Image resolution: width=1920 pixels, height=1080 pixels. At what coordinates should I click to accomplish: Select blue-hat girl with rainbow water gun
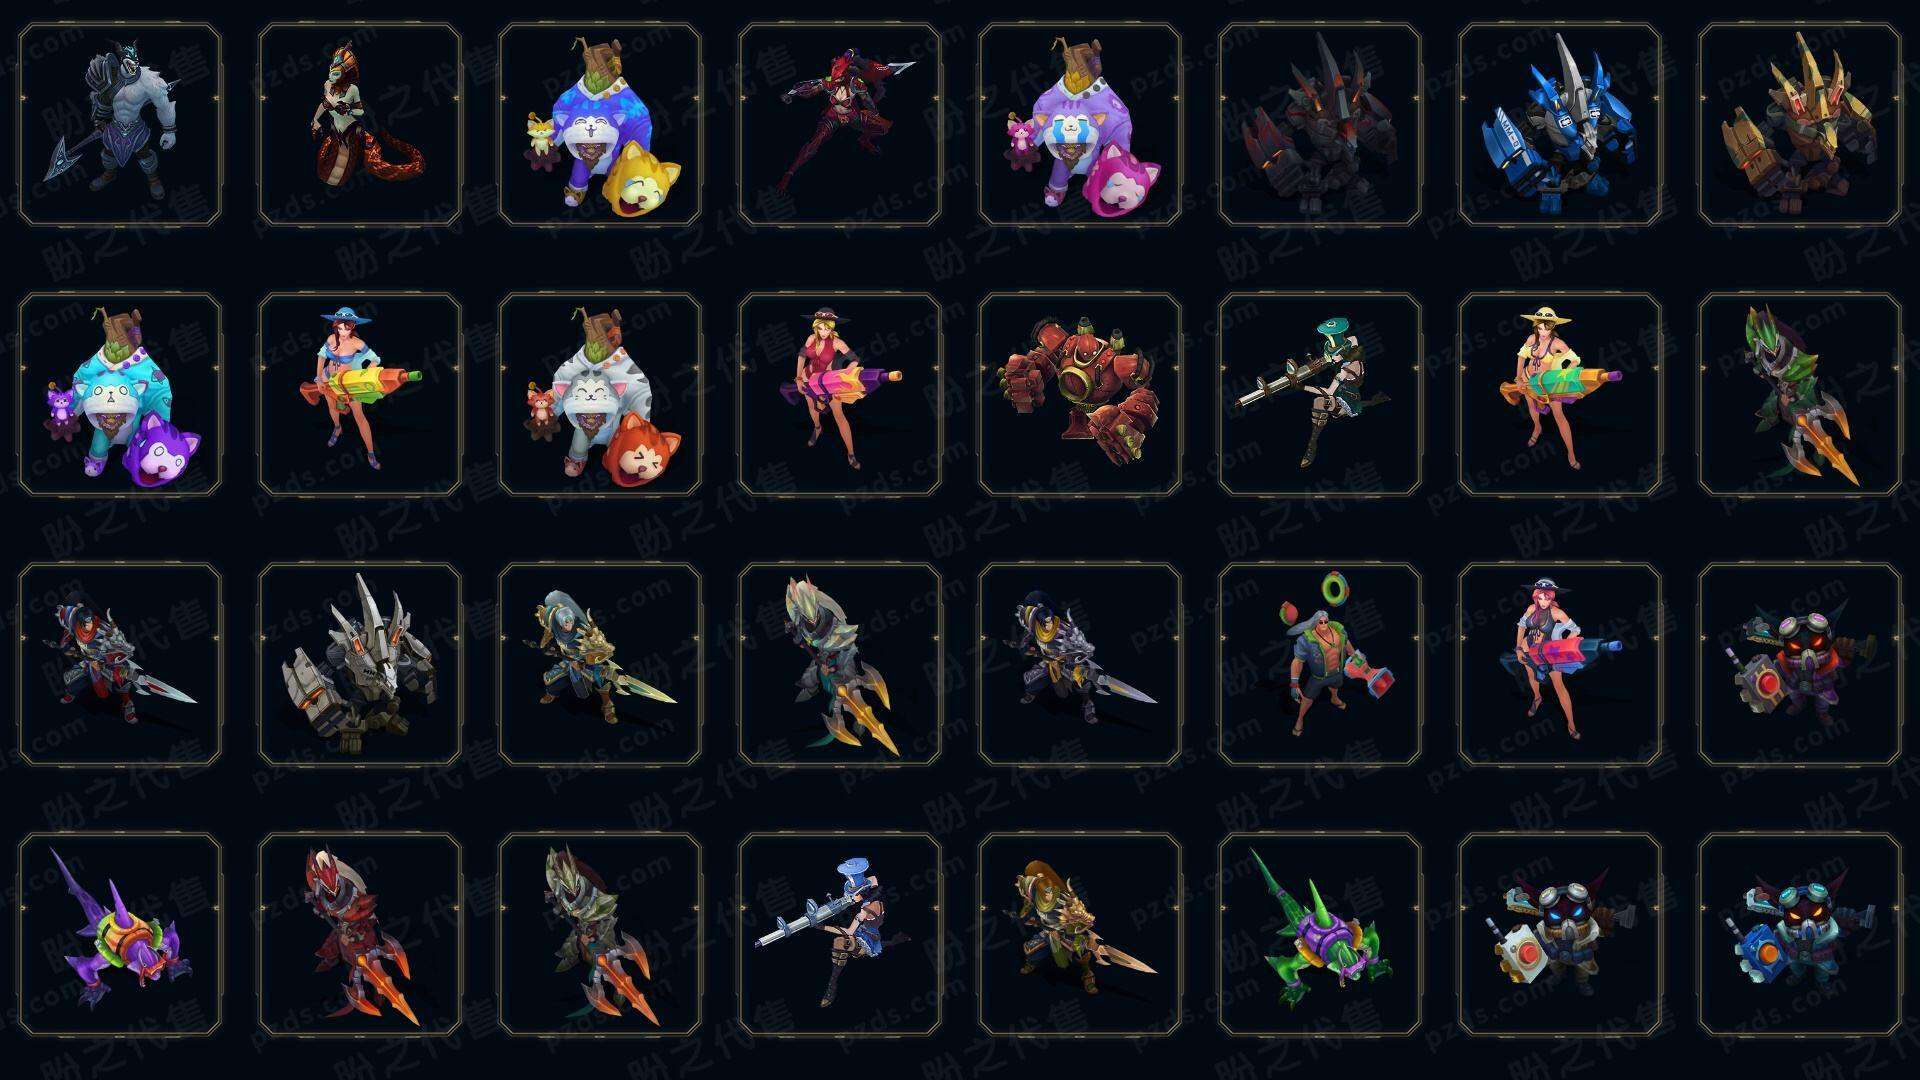(x=360, y=394)
